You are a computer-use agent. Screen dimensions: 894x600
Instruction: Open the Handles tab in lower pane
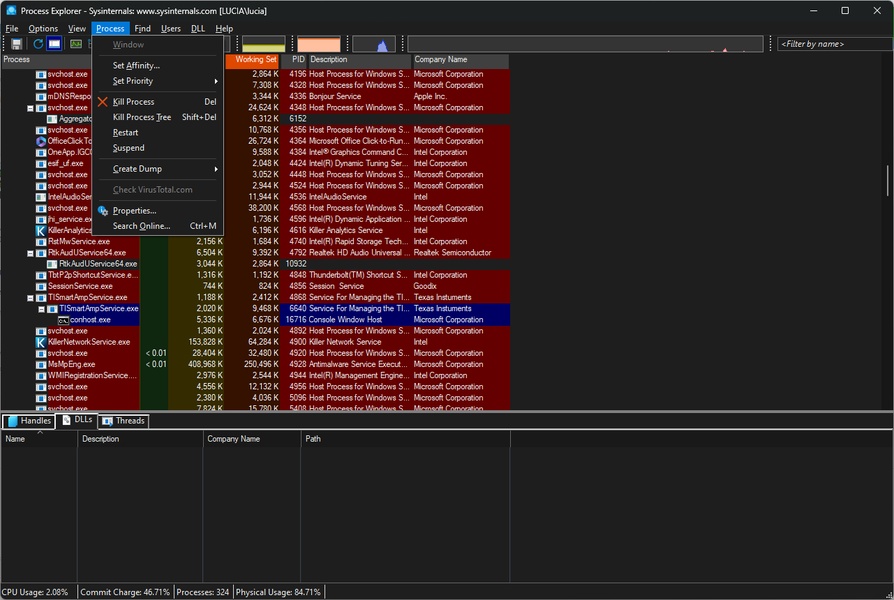[x=29, y=421]
